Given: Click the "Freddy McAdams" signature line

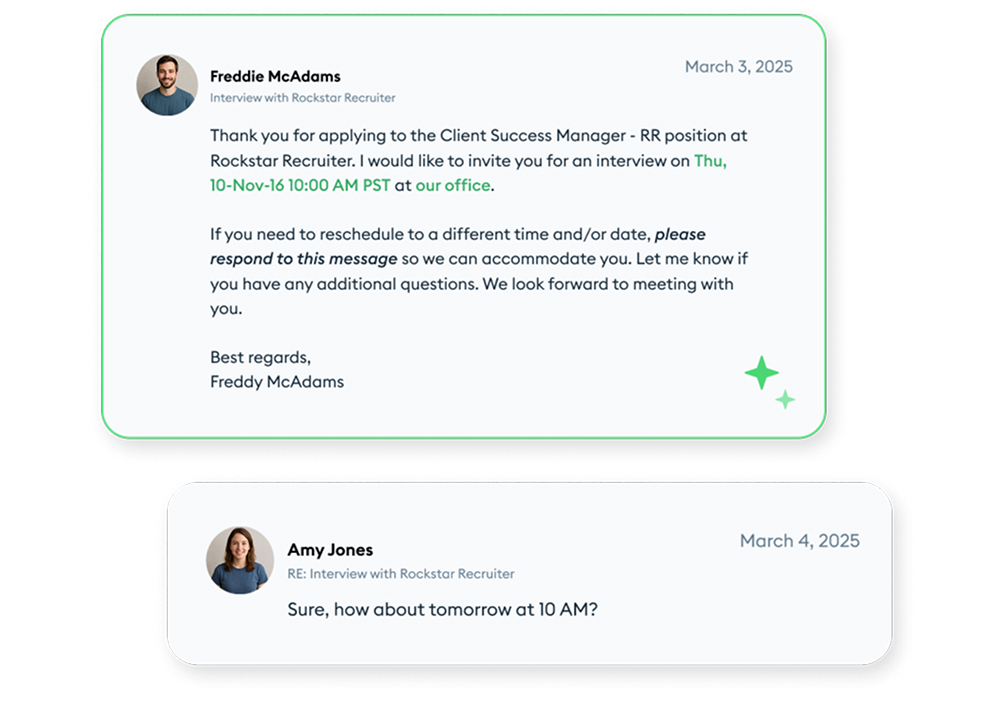Looking at the screenshot, I should (277, 381).
